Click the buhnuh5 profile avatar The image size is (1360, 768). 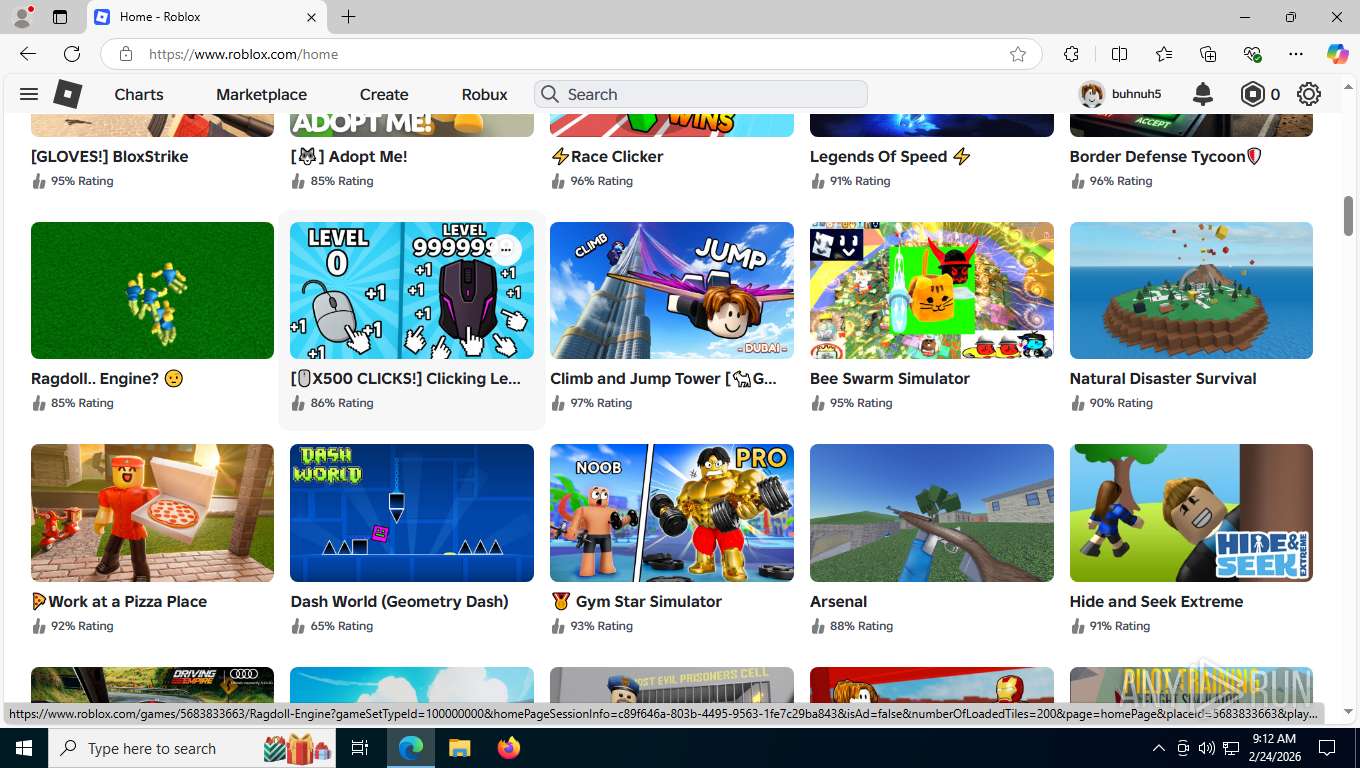tap(1091, 94)
